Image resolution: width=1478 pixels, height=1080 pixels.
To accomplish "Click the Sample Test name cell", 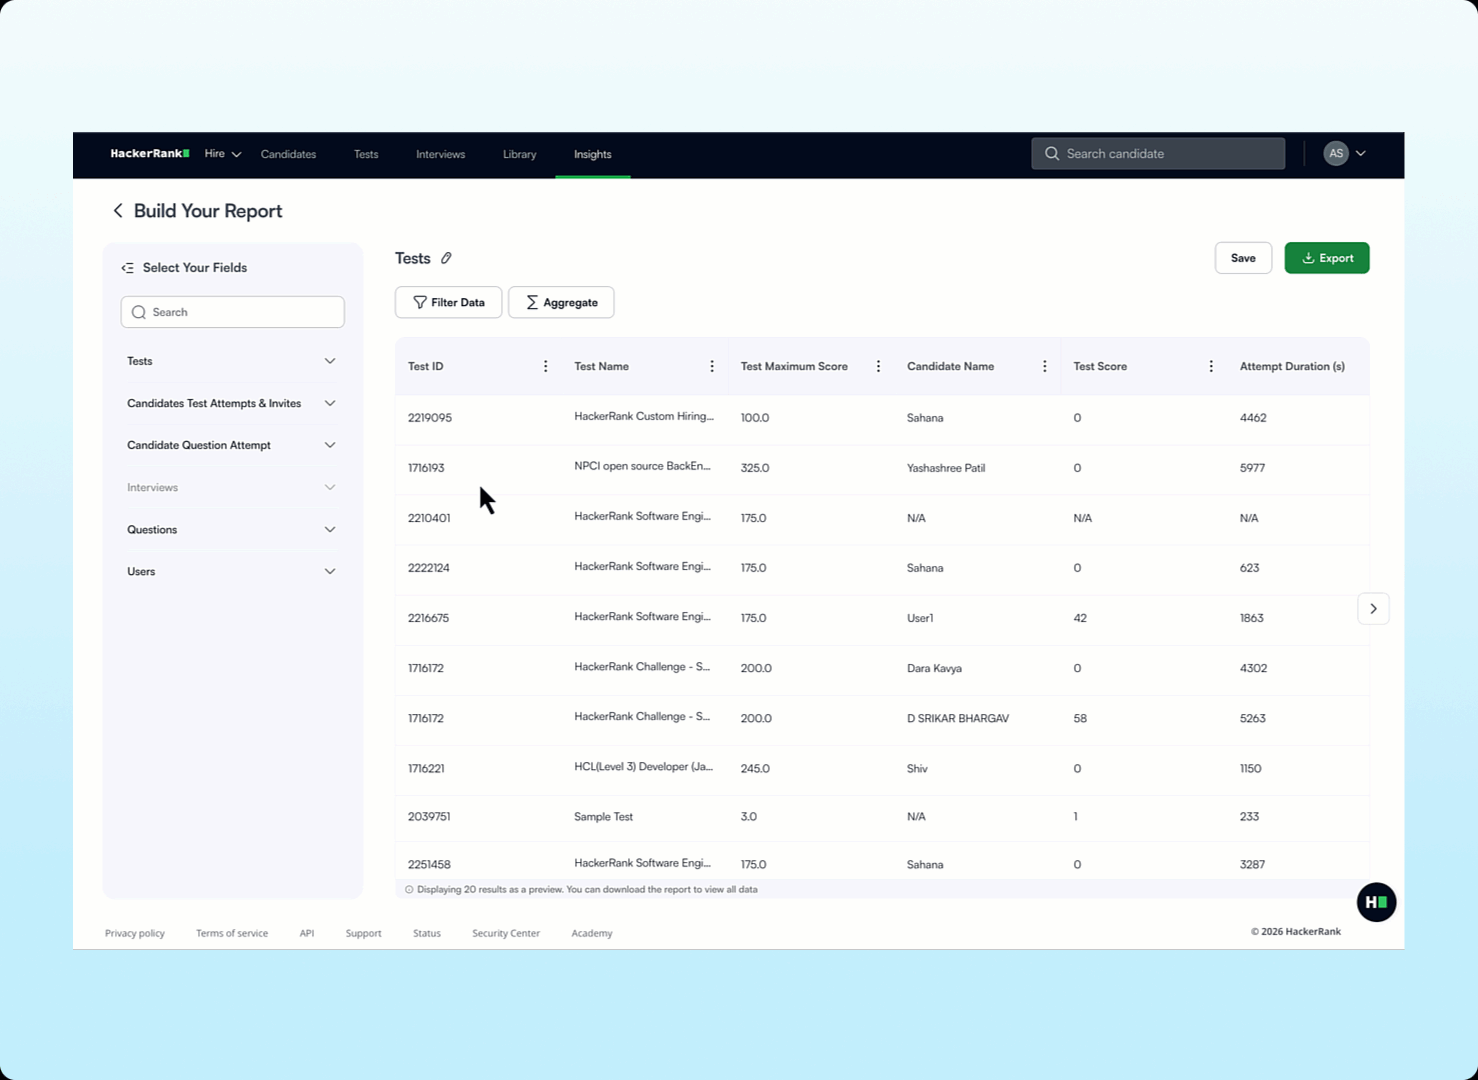I will (x=603, y=817).
